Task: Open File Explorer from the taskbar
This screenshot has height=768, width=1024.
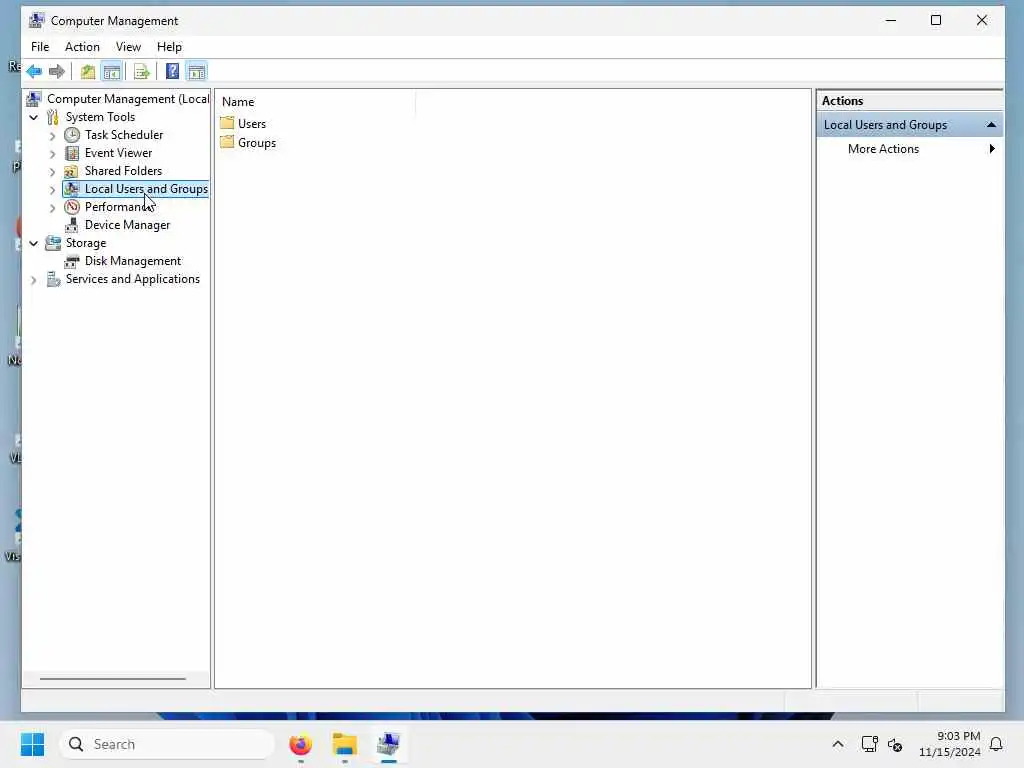Action: click(344, 744)
